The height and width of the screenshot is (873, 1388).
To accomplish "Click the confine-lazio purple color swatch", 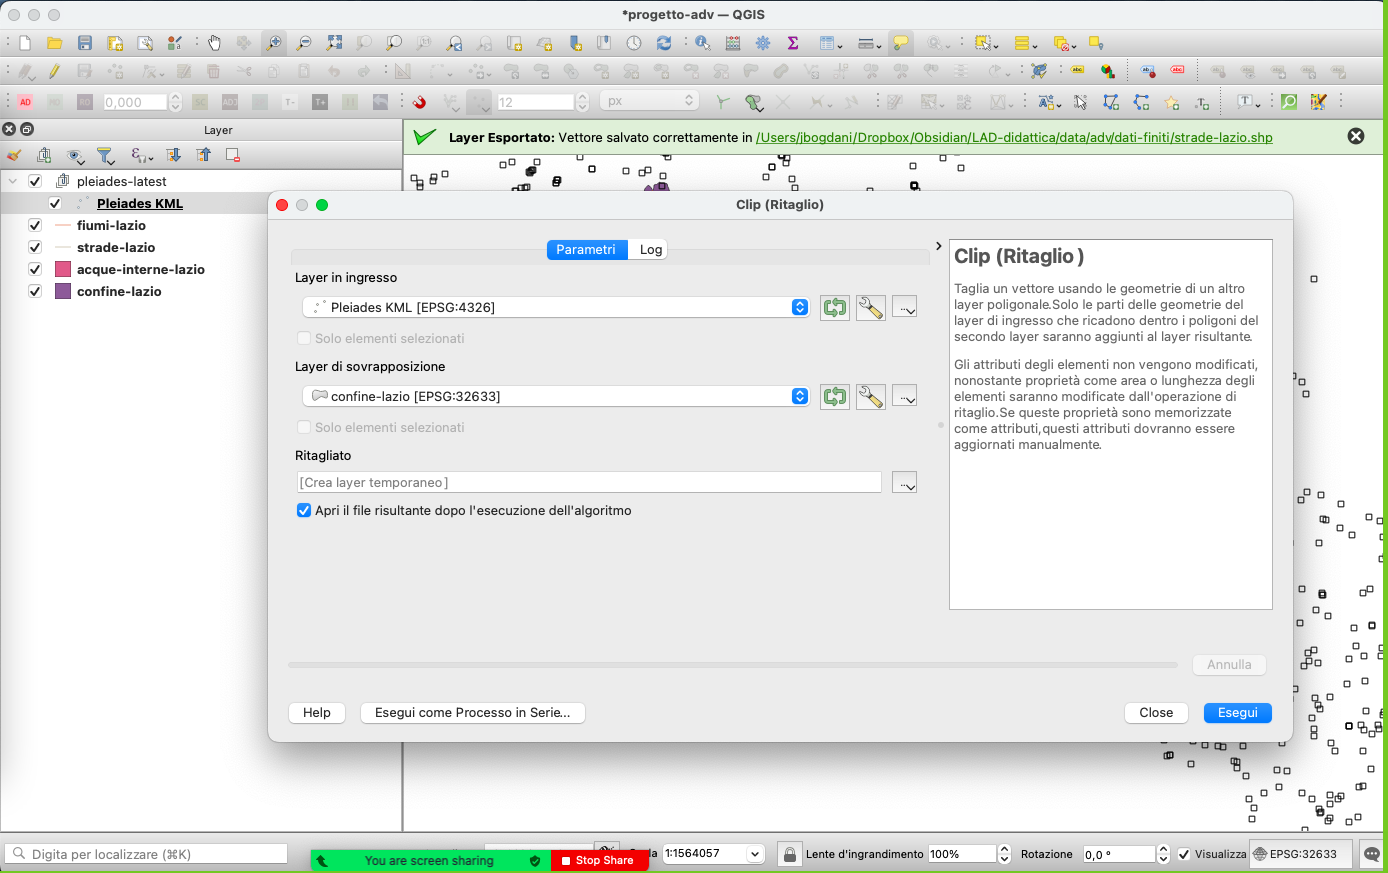I will (x=63, y=291).
